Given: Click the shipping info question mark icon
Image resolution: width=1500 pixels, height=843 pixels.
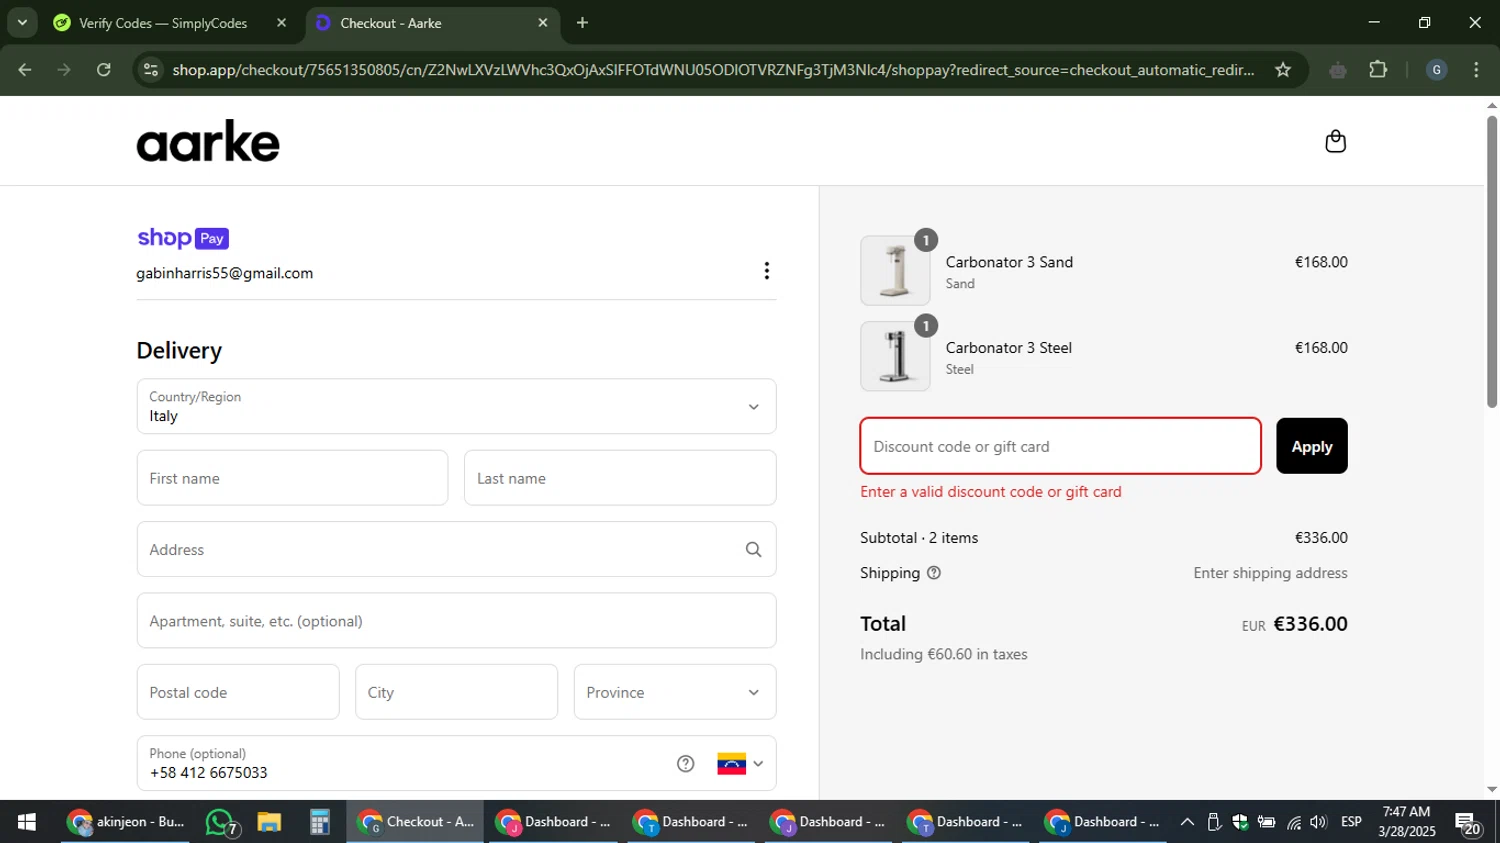Looking at the screenshot, I should click(x=934, y=573).
